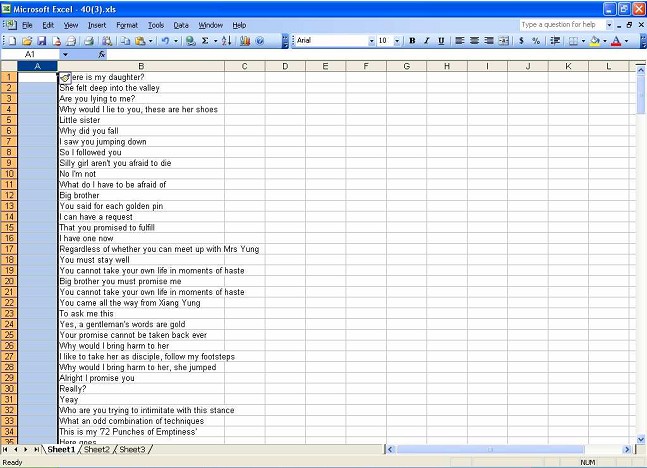Open the Paste options dropdown arrow
This screenshot has width=647, height=468.
click(151, 40)
